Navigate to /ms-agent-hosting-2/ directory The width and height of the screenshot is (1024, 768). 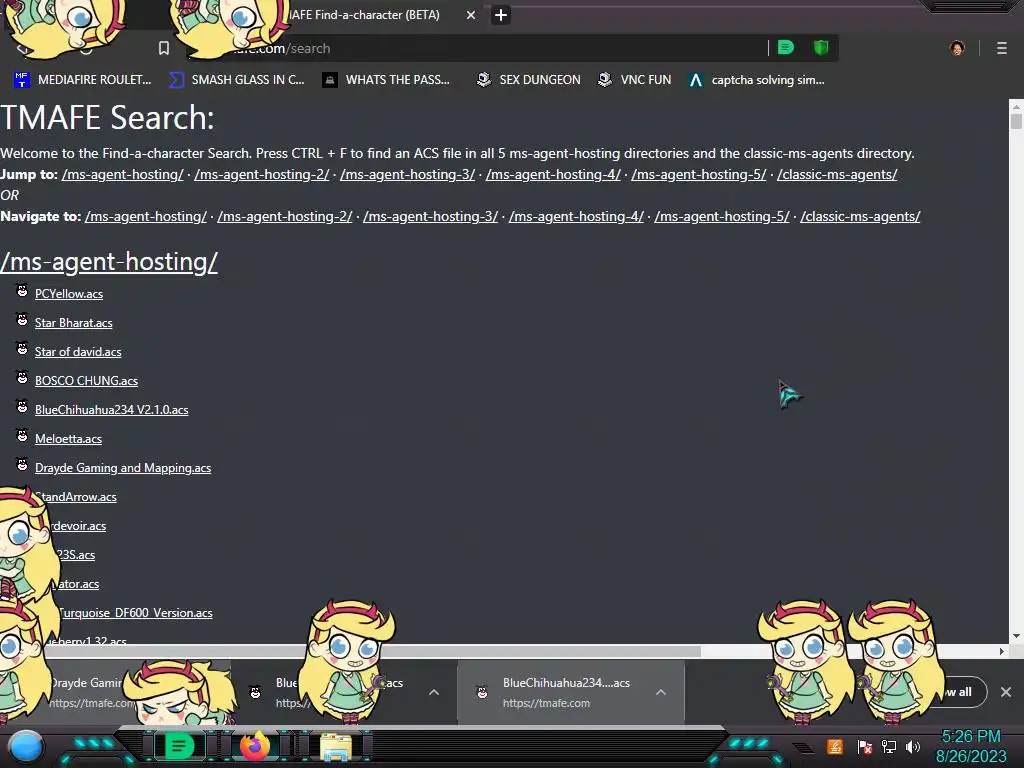285,216
